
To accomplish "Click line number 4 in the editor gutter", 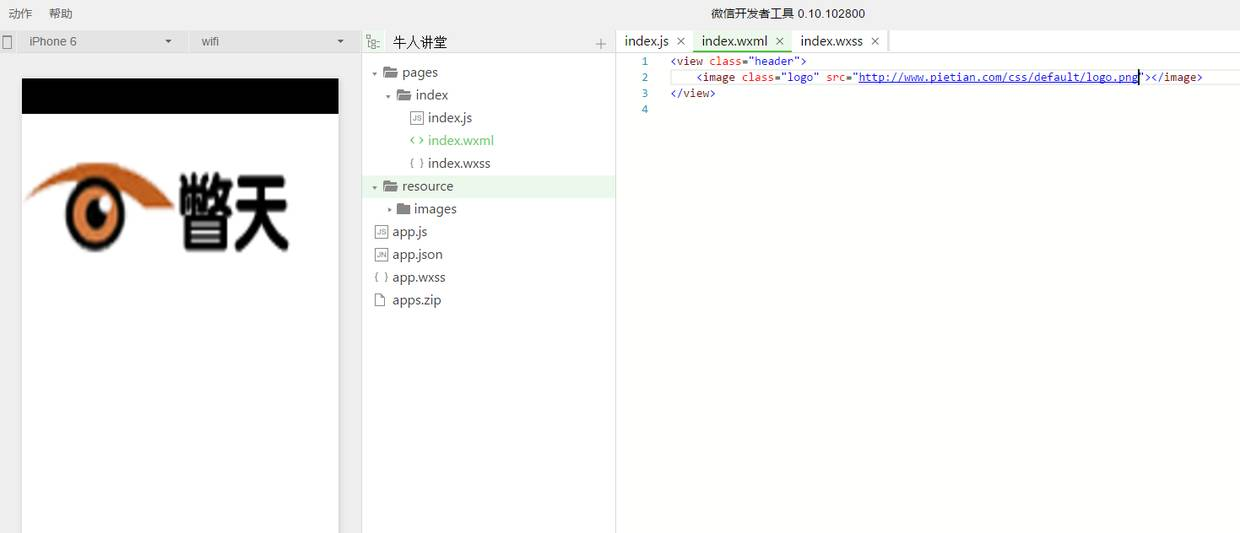I will point(645,109).
